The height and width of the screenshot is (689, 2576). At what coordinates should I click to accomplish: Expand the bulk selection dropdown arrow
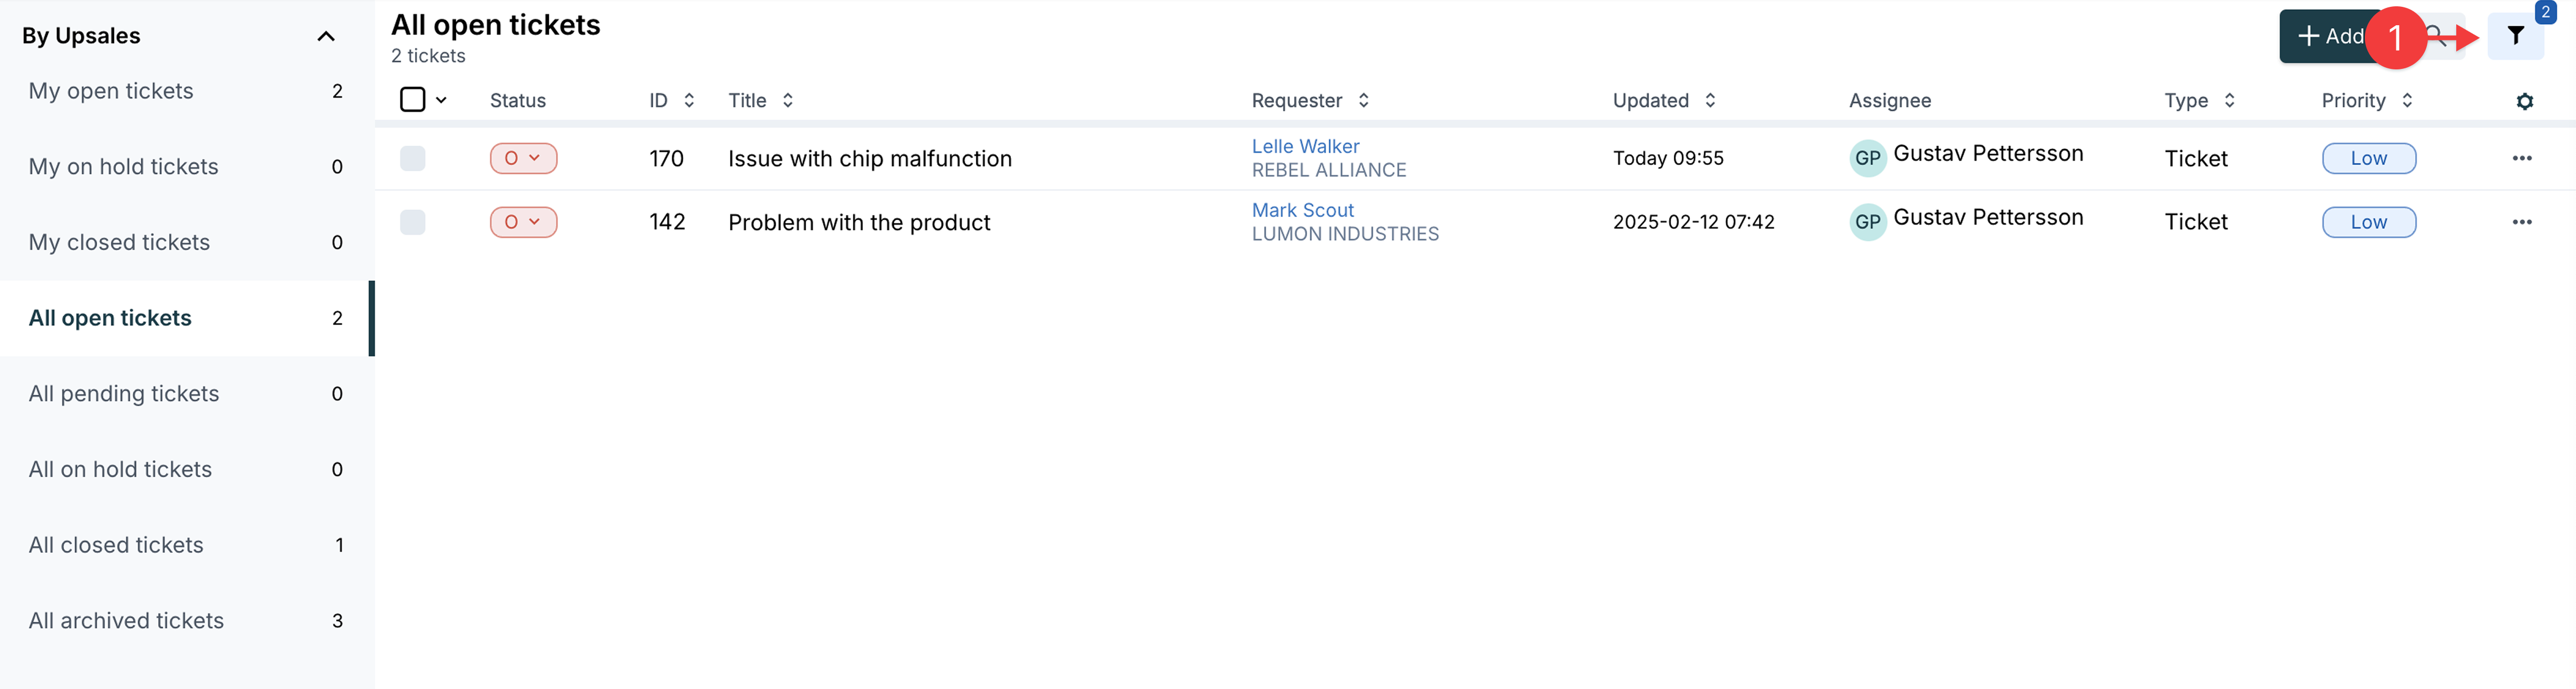point(441,100)
